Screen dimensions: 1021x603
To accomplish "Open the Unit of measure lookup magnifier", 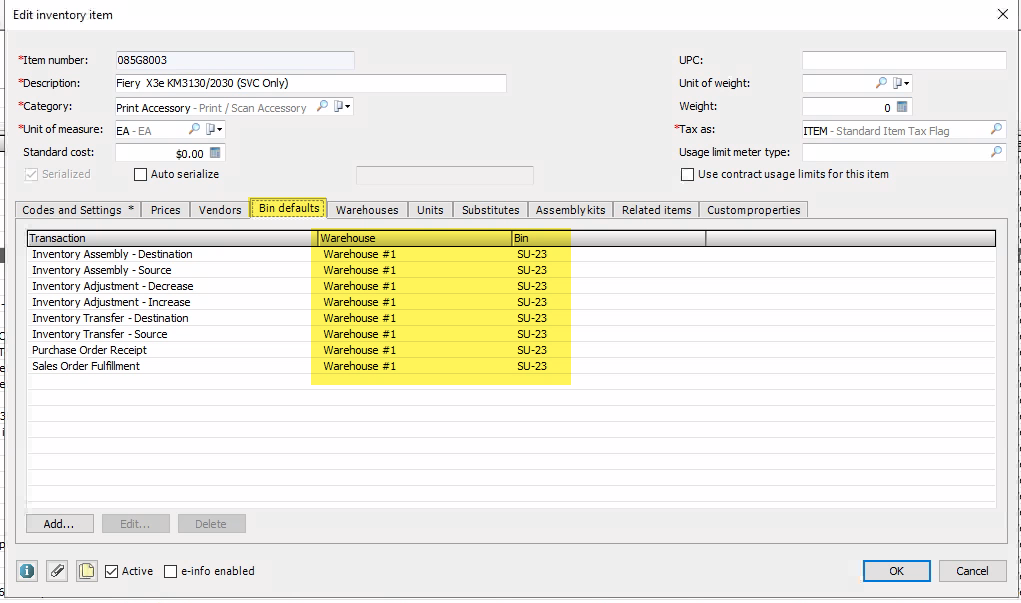I will (194, 129).
